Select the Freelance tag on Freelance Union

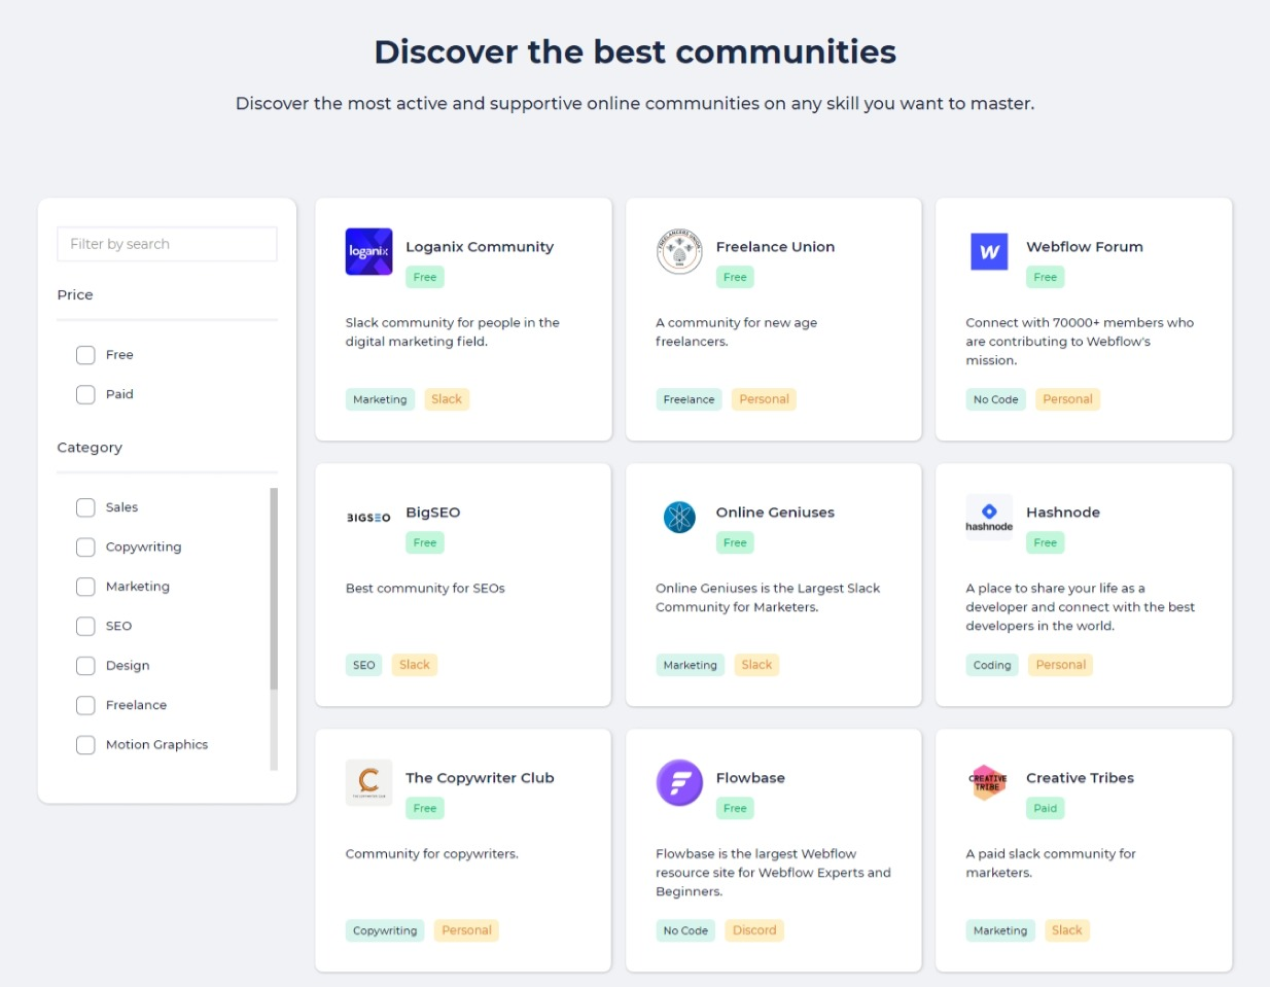click(689, 399)
